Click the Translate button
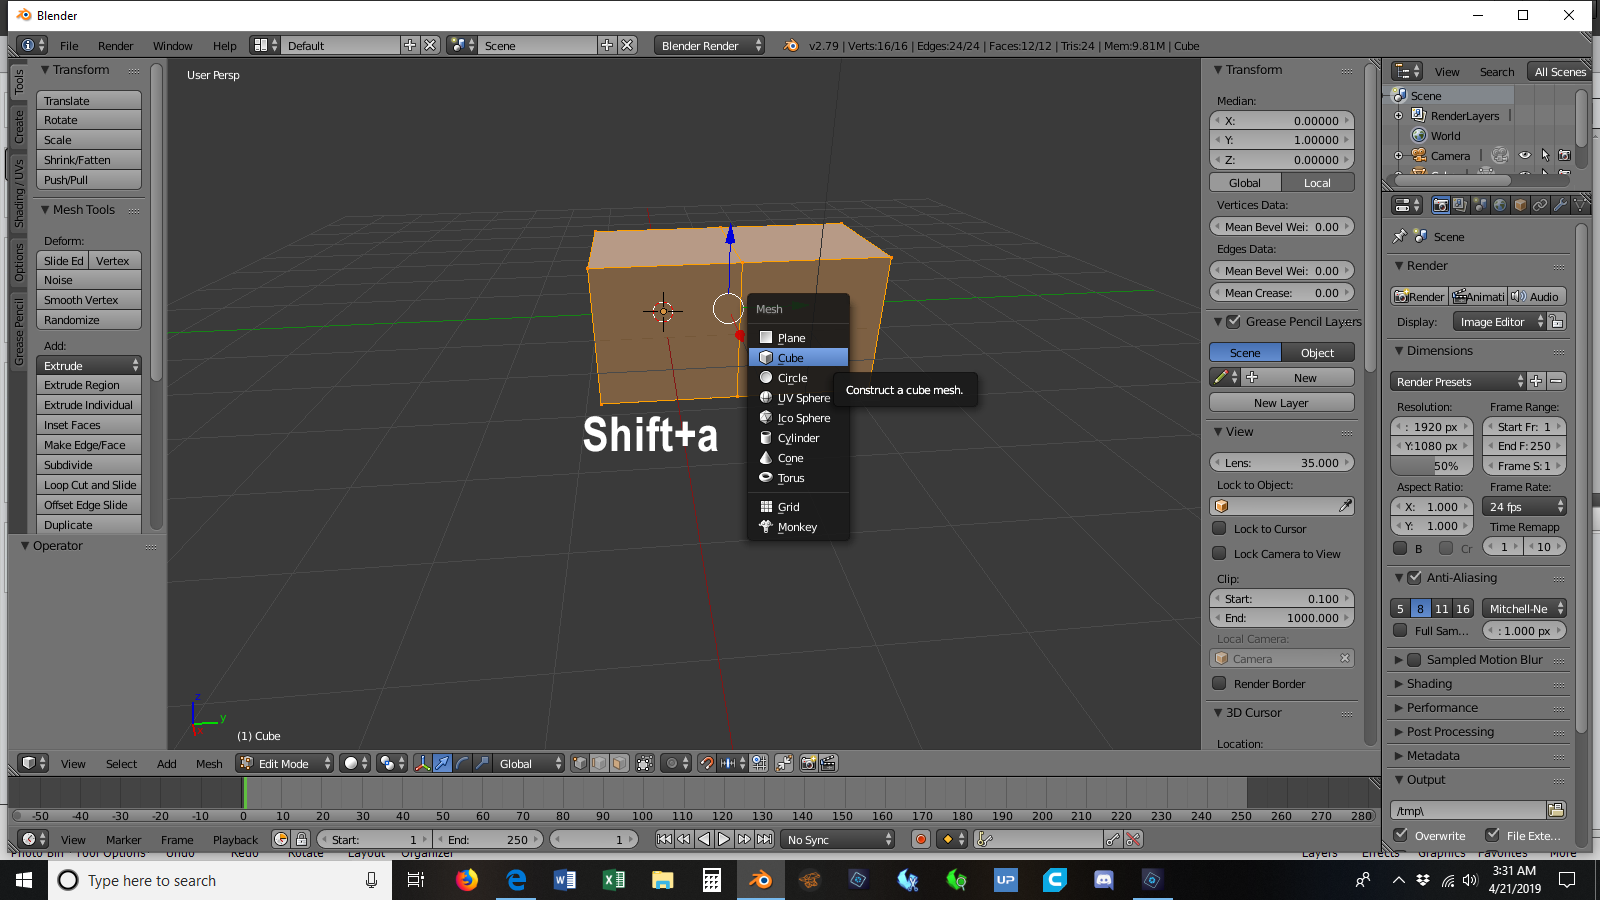The image size is (1600, 900). point(89,100)
